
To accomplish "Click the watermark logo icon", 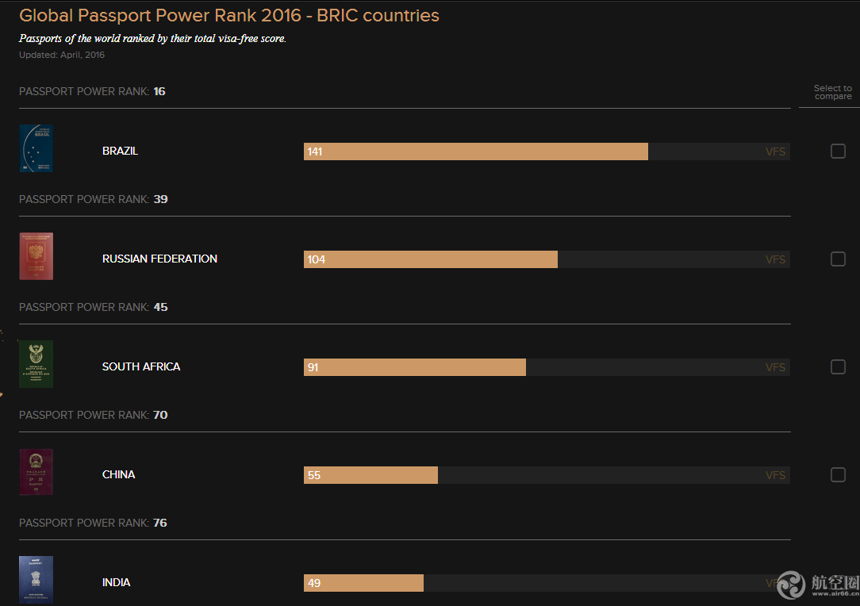I will [x=791, y=585].
